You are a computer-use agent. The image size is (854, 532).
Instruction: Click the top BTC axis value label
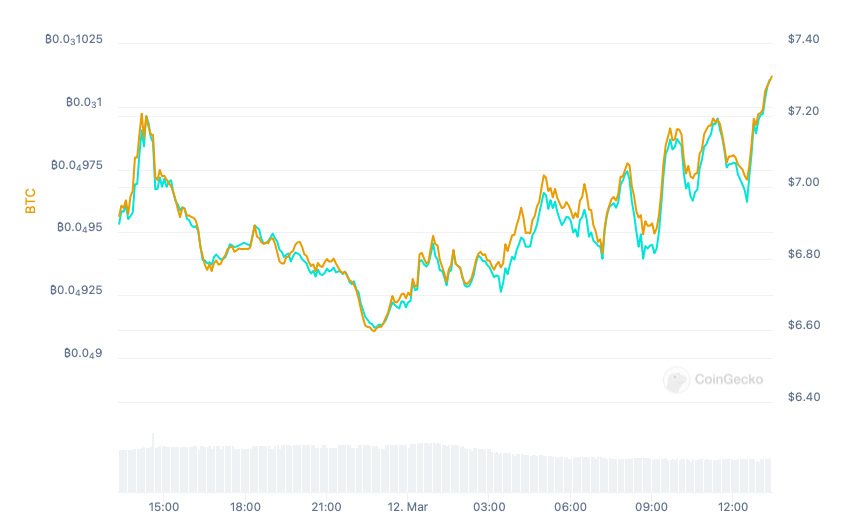pos(81,41)
